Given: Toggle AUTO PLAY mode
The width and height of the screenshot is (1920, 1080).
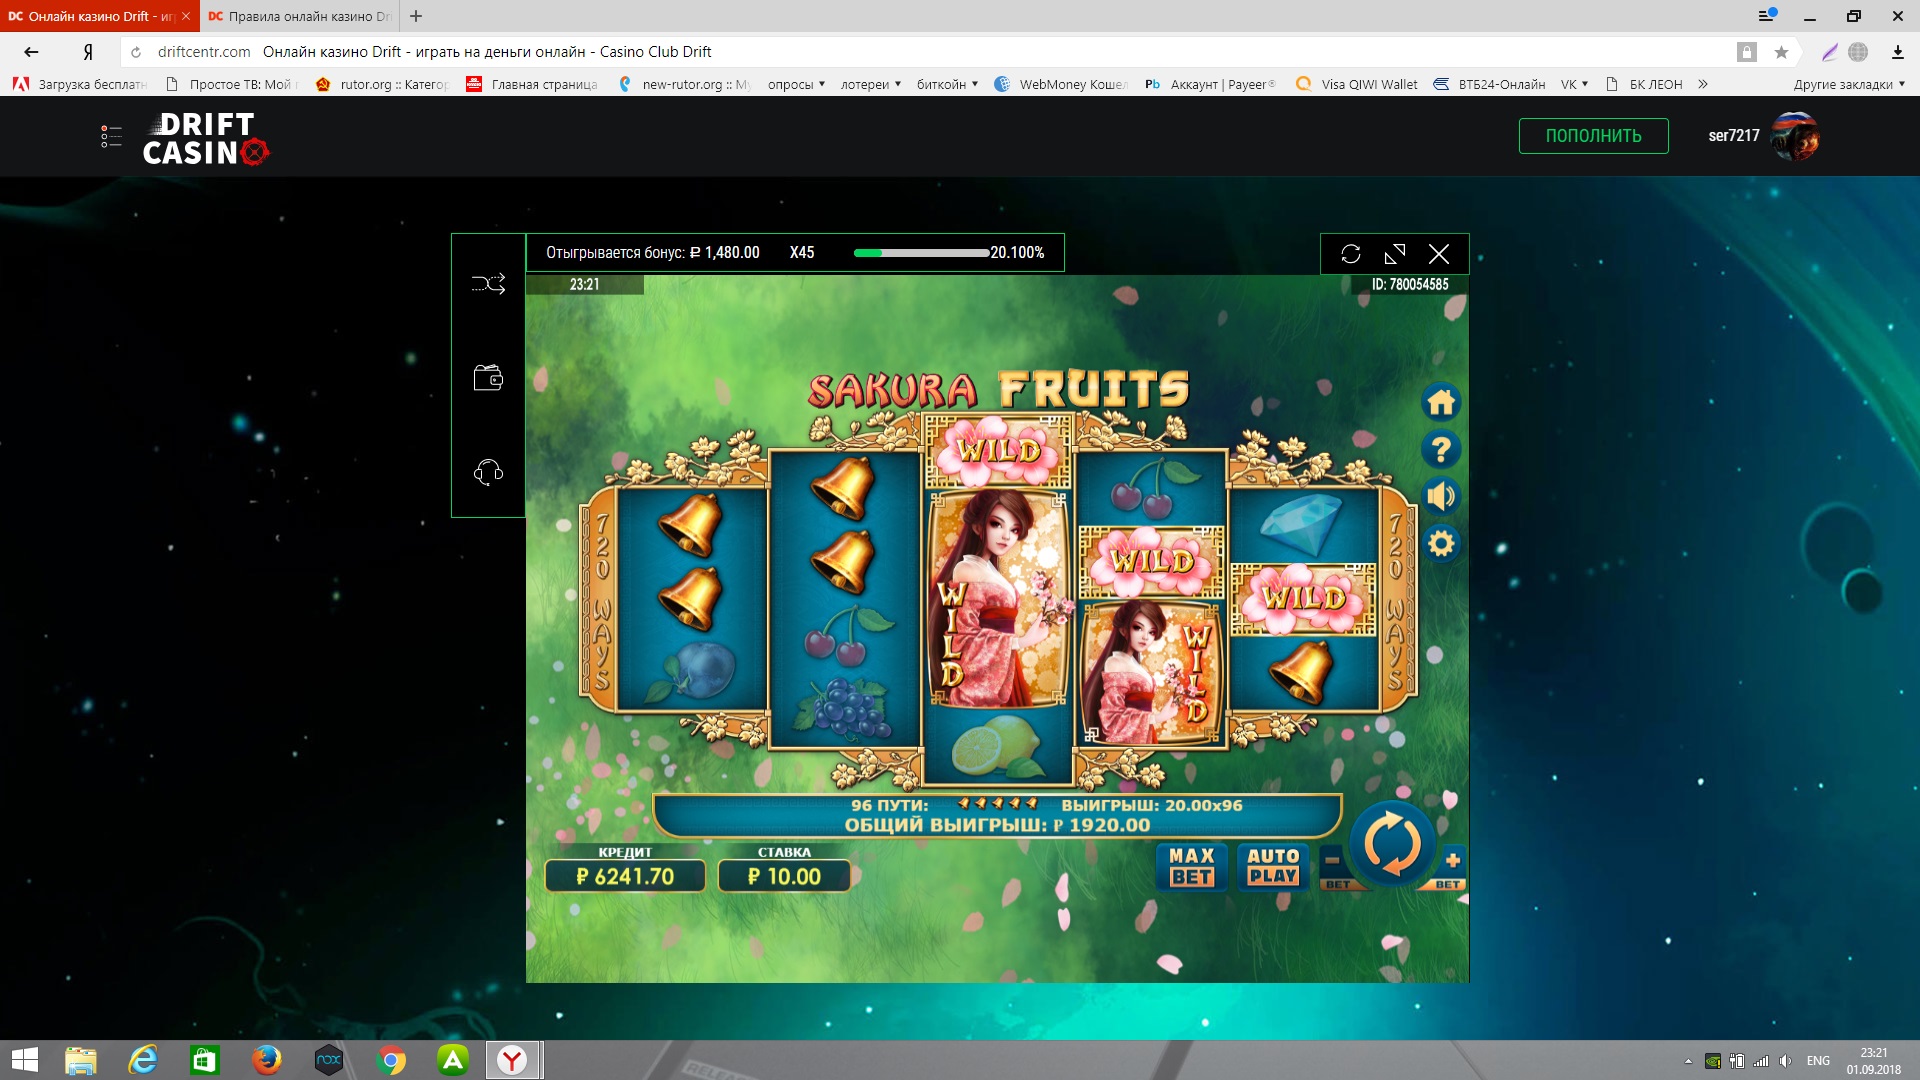Looking at the screenshot, I should pos(1272,866).
